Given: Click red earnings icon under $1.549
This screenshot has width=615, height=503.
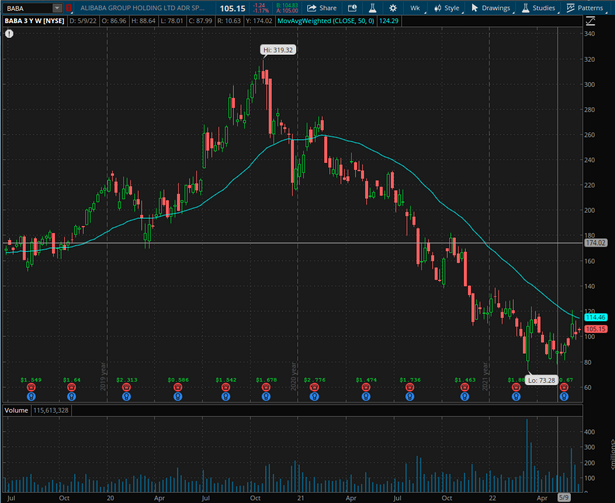Looking at the screenshot, I should tap(31, 388).
